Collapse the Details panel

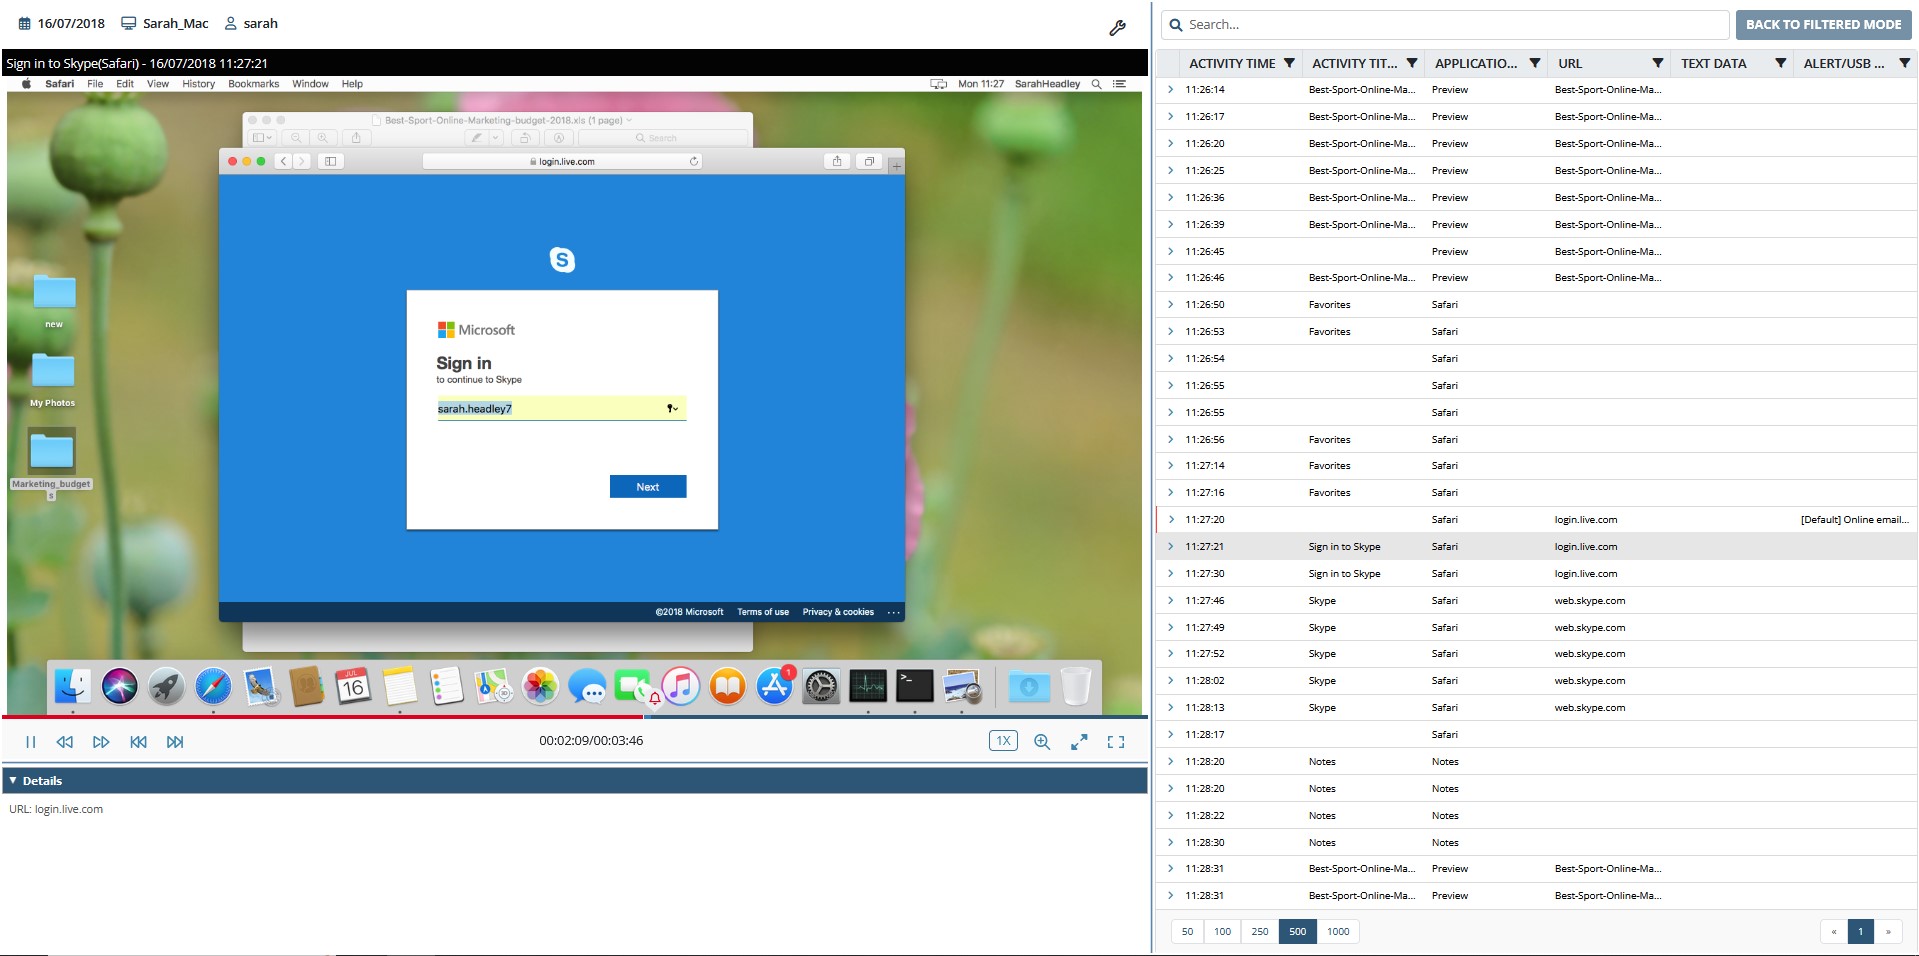[13, 780]
